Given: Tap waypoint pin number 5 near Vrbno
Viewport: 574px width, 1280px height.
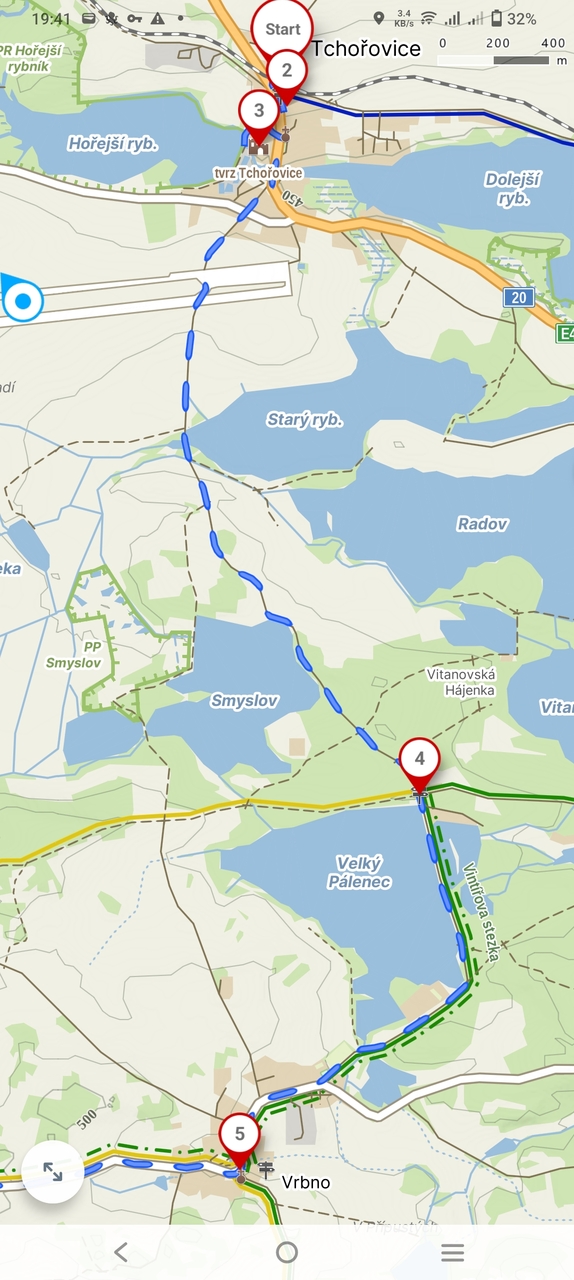Looking at the screenshot, I should pyautogui.click(x=239, y=1135).
